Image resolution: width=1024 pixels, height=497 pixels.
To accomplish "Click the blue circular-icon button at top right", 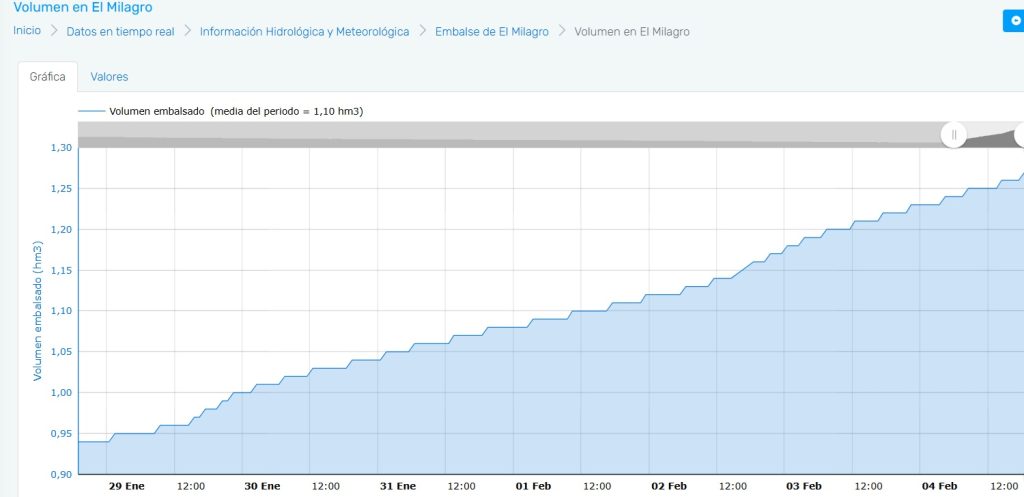I will click(1014, 21).
